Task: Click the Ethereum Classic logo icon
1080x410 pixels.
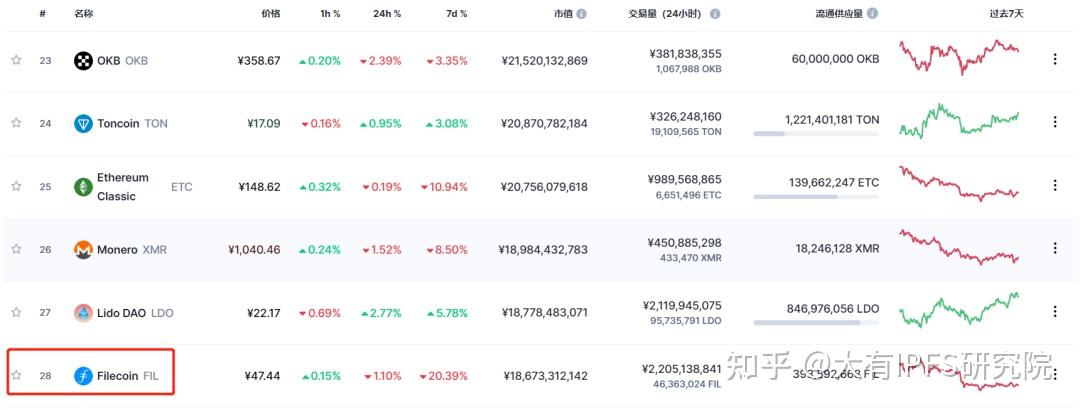Action: [83, 187]
